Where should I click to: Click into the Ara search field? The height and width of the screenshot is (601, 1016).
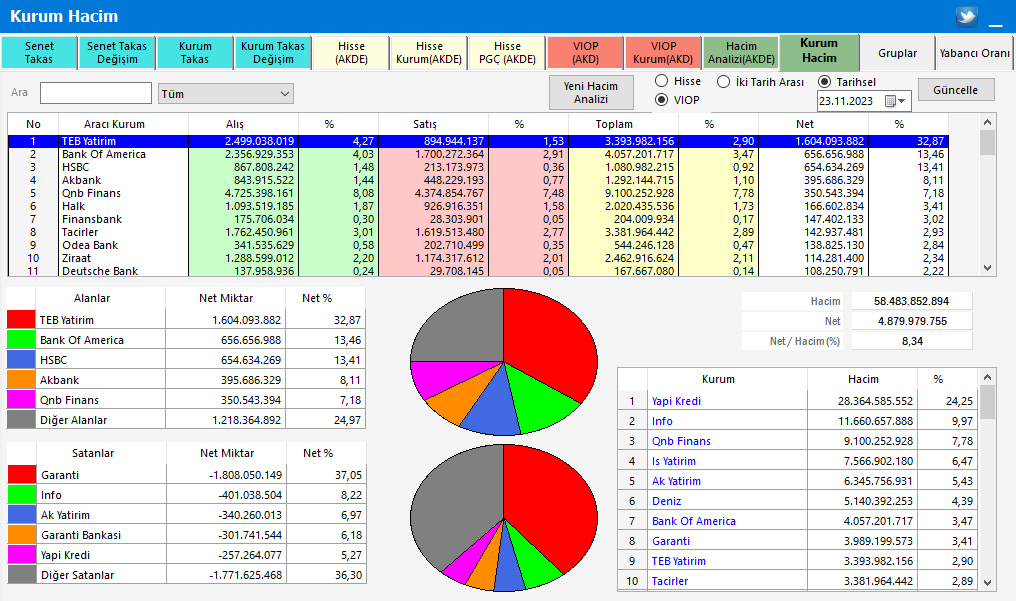[x=96, y=93]
